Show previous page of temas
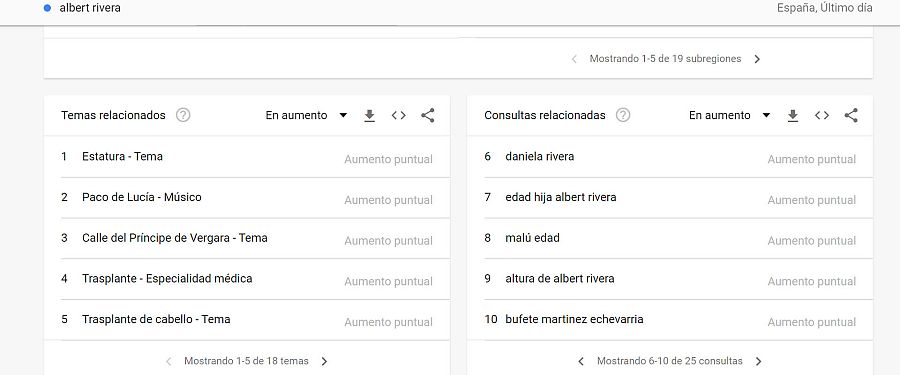 point(169,361)
